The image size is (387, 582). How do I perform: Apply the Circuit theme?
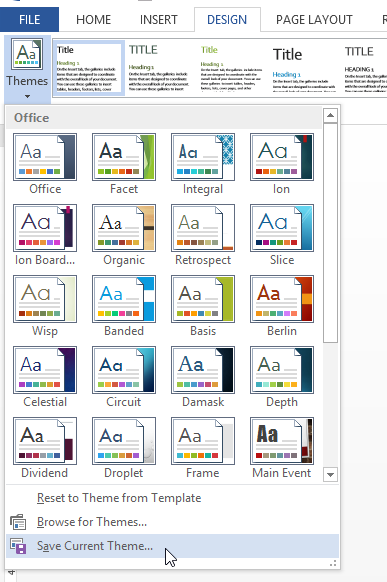[x=124, y=370]
